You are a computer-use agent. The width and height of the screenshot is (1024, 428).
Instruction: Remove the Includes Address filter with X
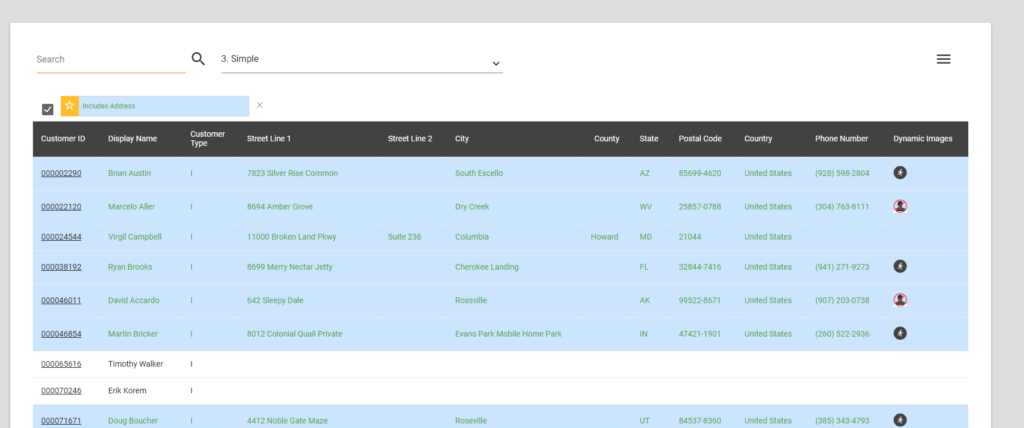259,105
